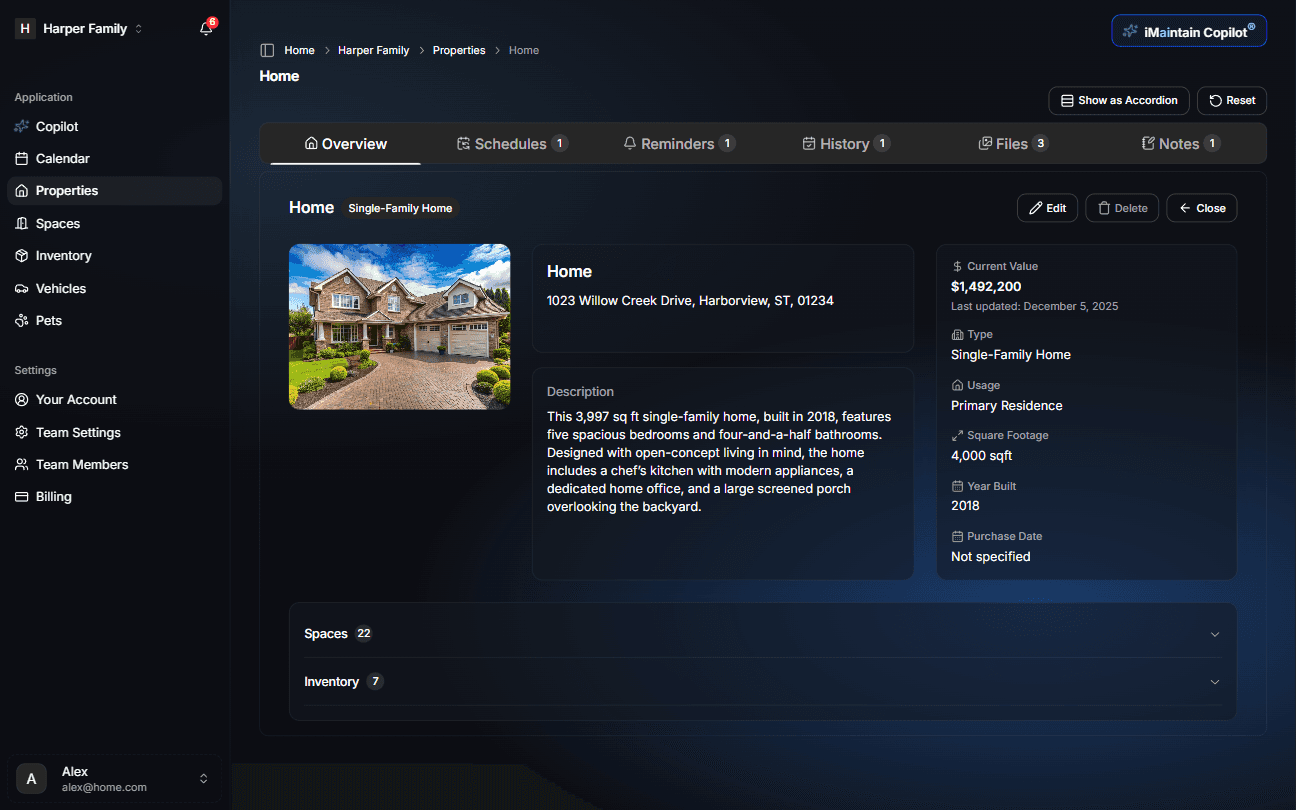Open Inventory in the sidebar
This screenshot has width=1296, height=810.
coord(63,256)
